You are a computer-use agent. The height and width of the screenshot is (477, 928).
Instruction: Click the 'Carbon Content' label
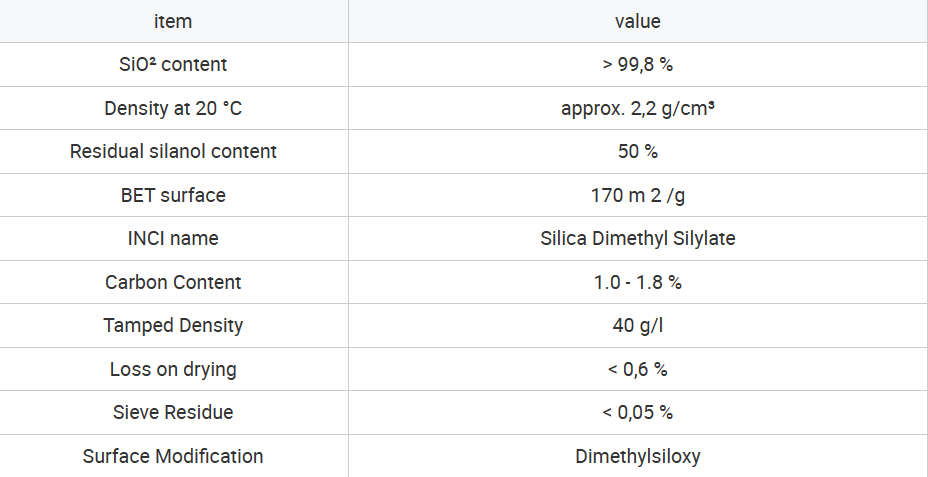pyautogui.click(x=173, y=282)
